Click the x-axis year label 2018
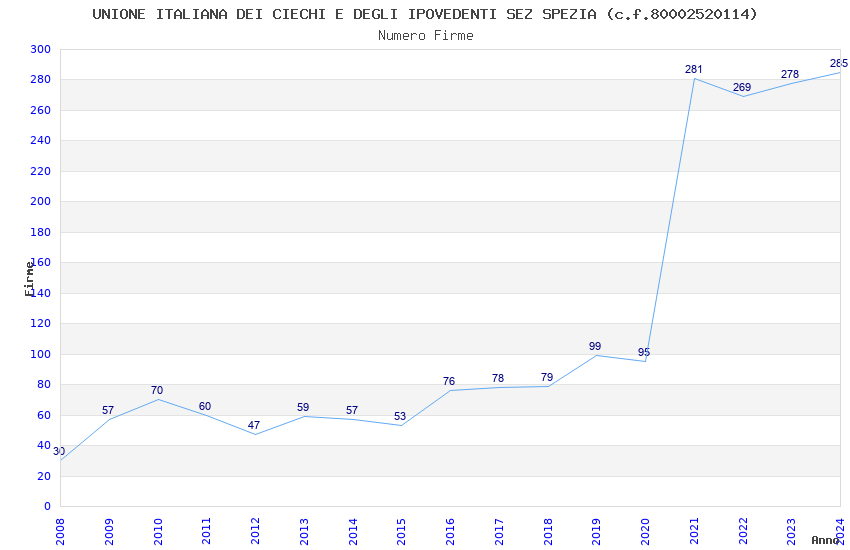This screenshot has width=850, height=550. pyautogui.click(x=548, y=531)
